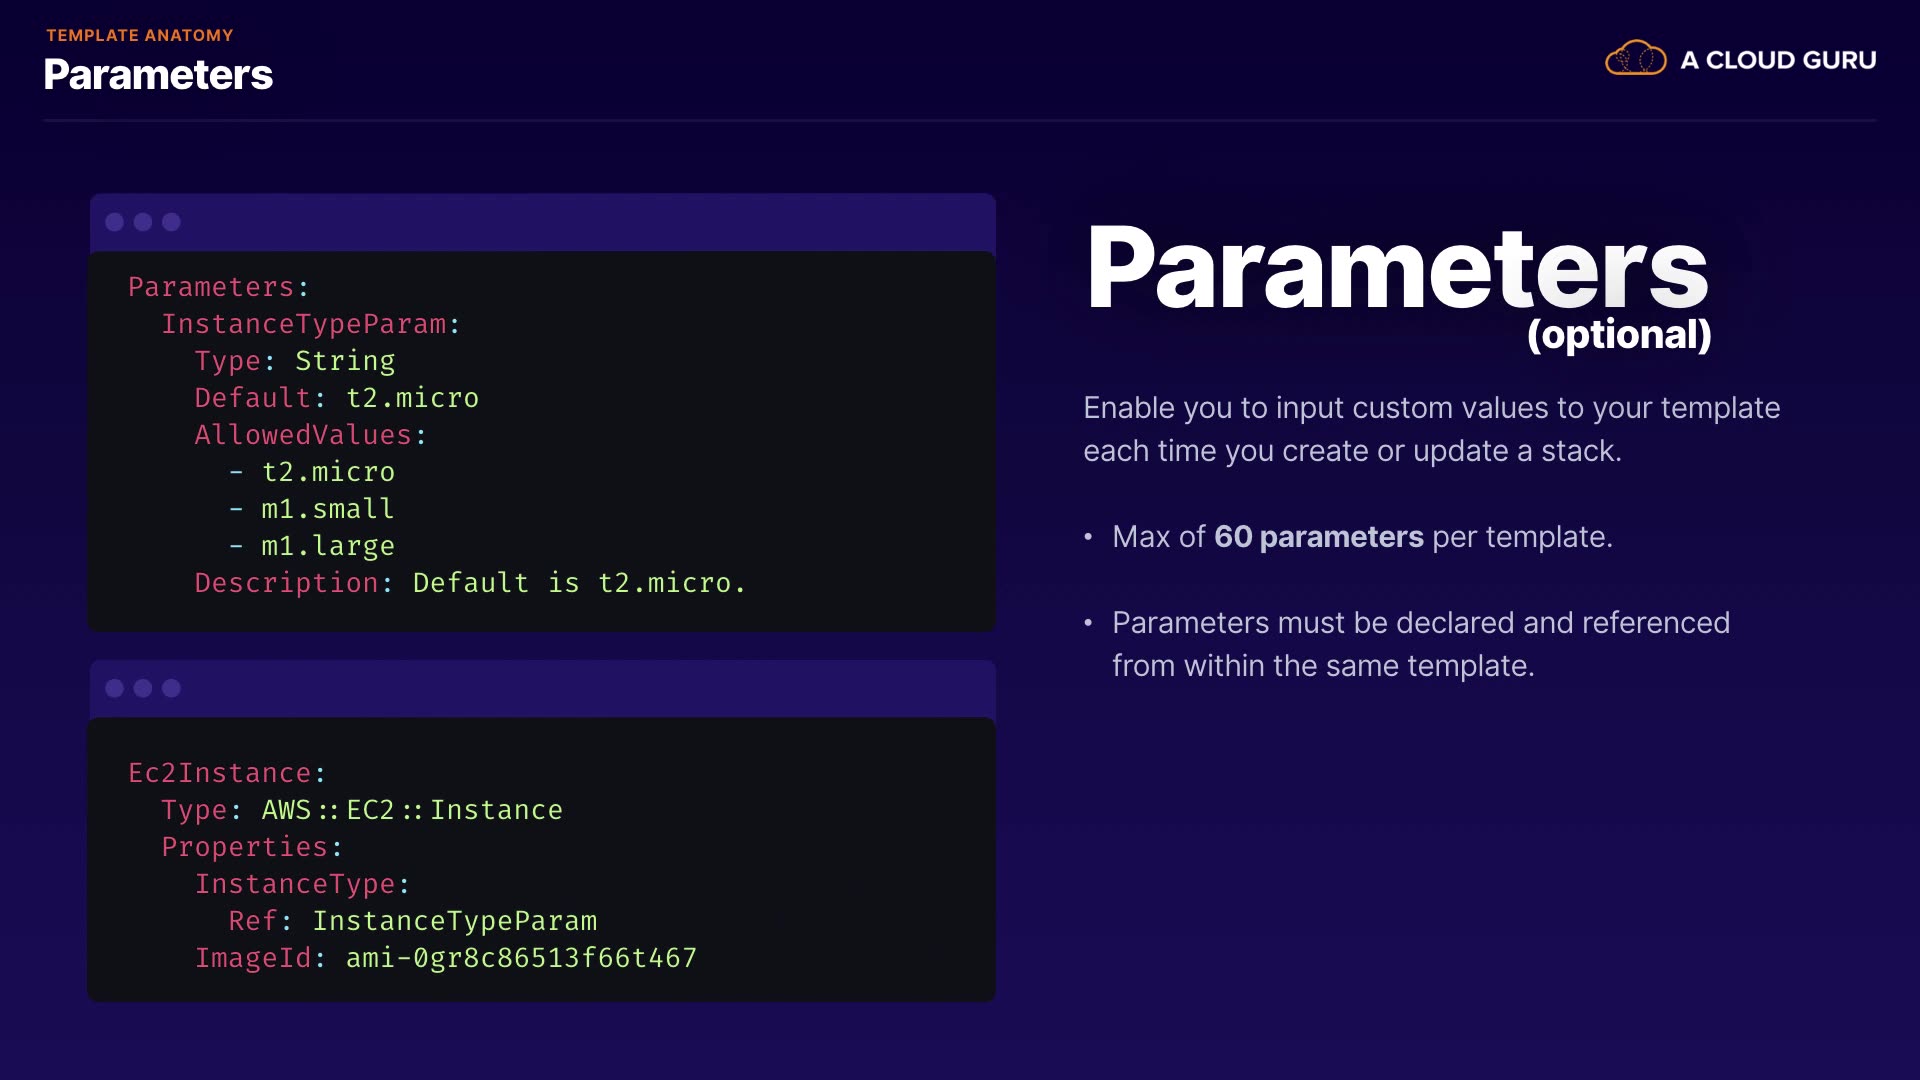Click the bullet before 'Parameters must be declared'
1920x1080 pixels.
[1088, 624]
